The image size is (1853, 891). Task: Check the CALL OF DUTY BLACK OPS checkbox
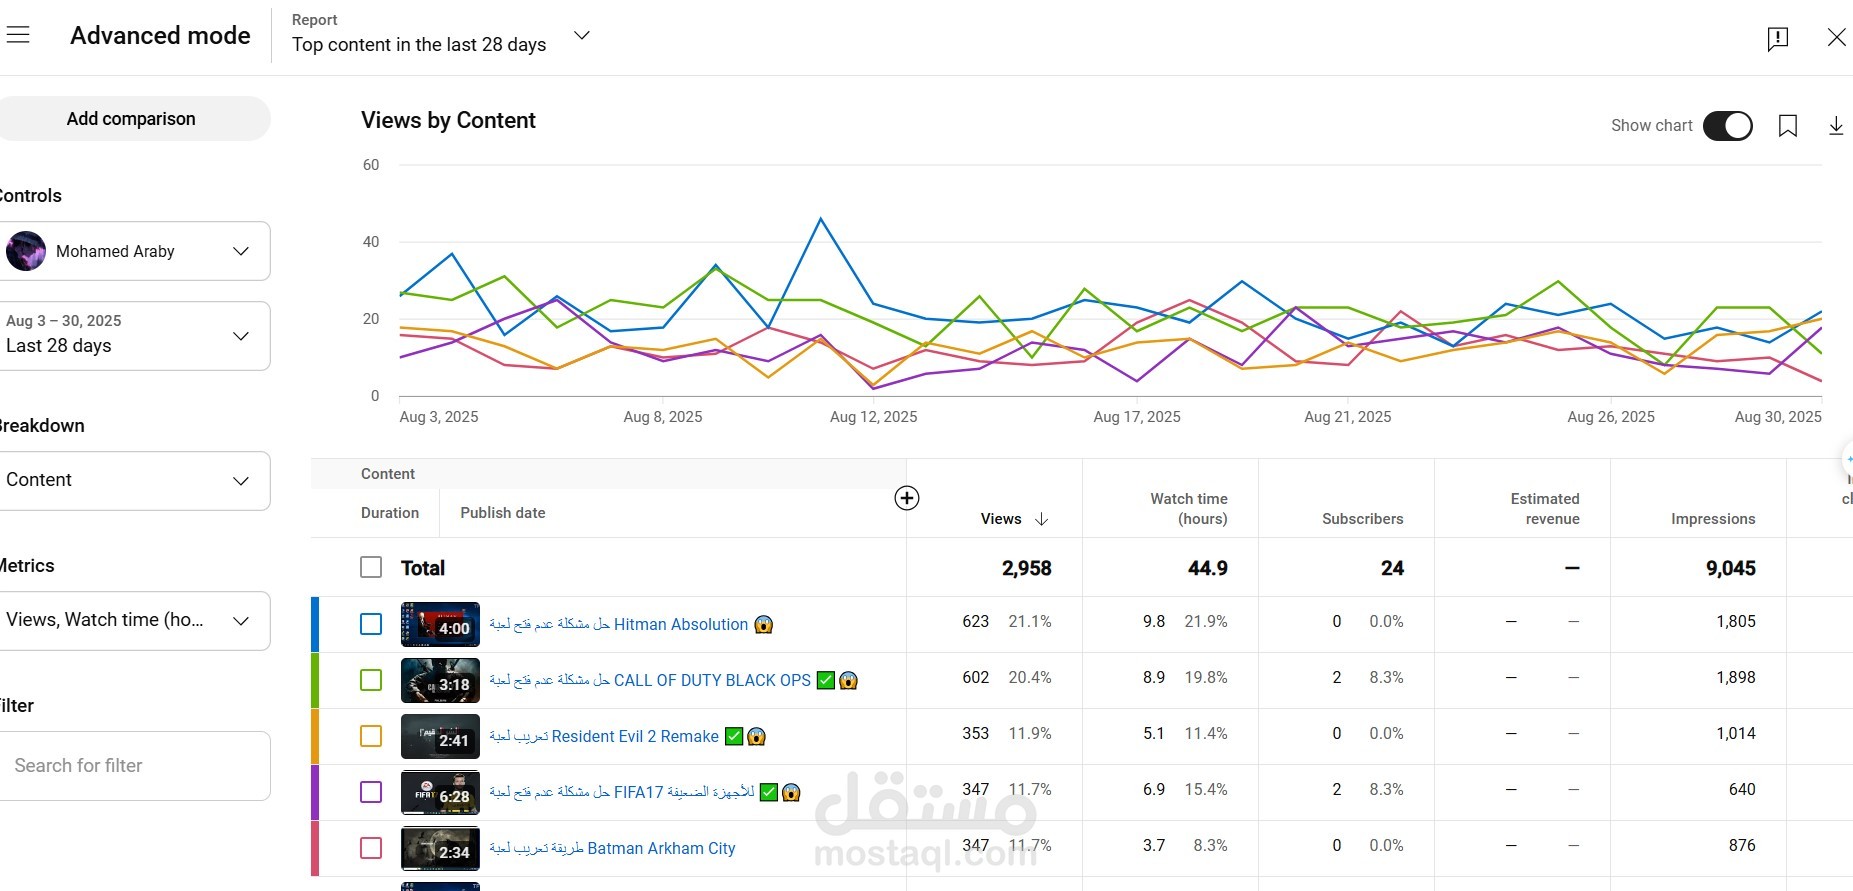(371, 680)
